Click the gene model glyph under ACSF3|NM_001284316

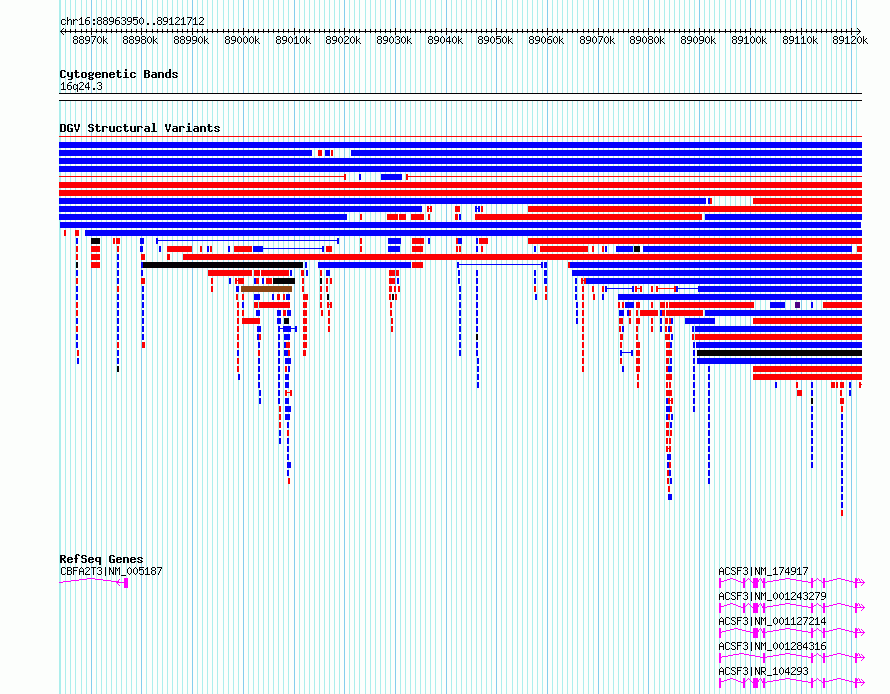click(792, 657)
